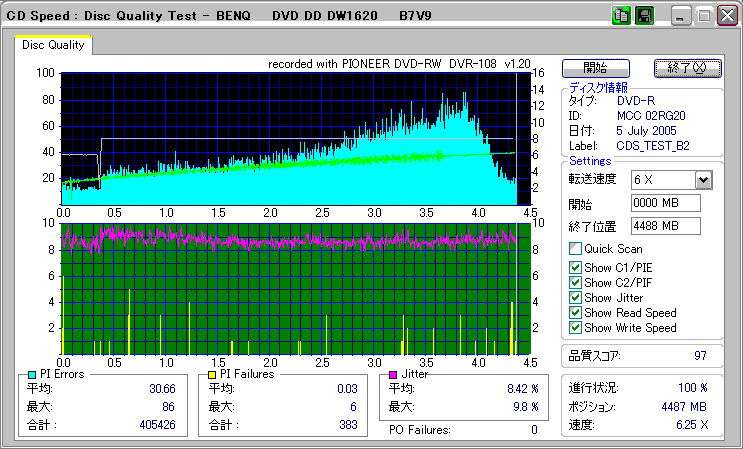
Task: Minimize the CD Speed window
Action: tap(681, 16)
